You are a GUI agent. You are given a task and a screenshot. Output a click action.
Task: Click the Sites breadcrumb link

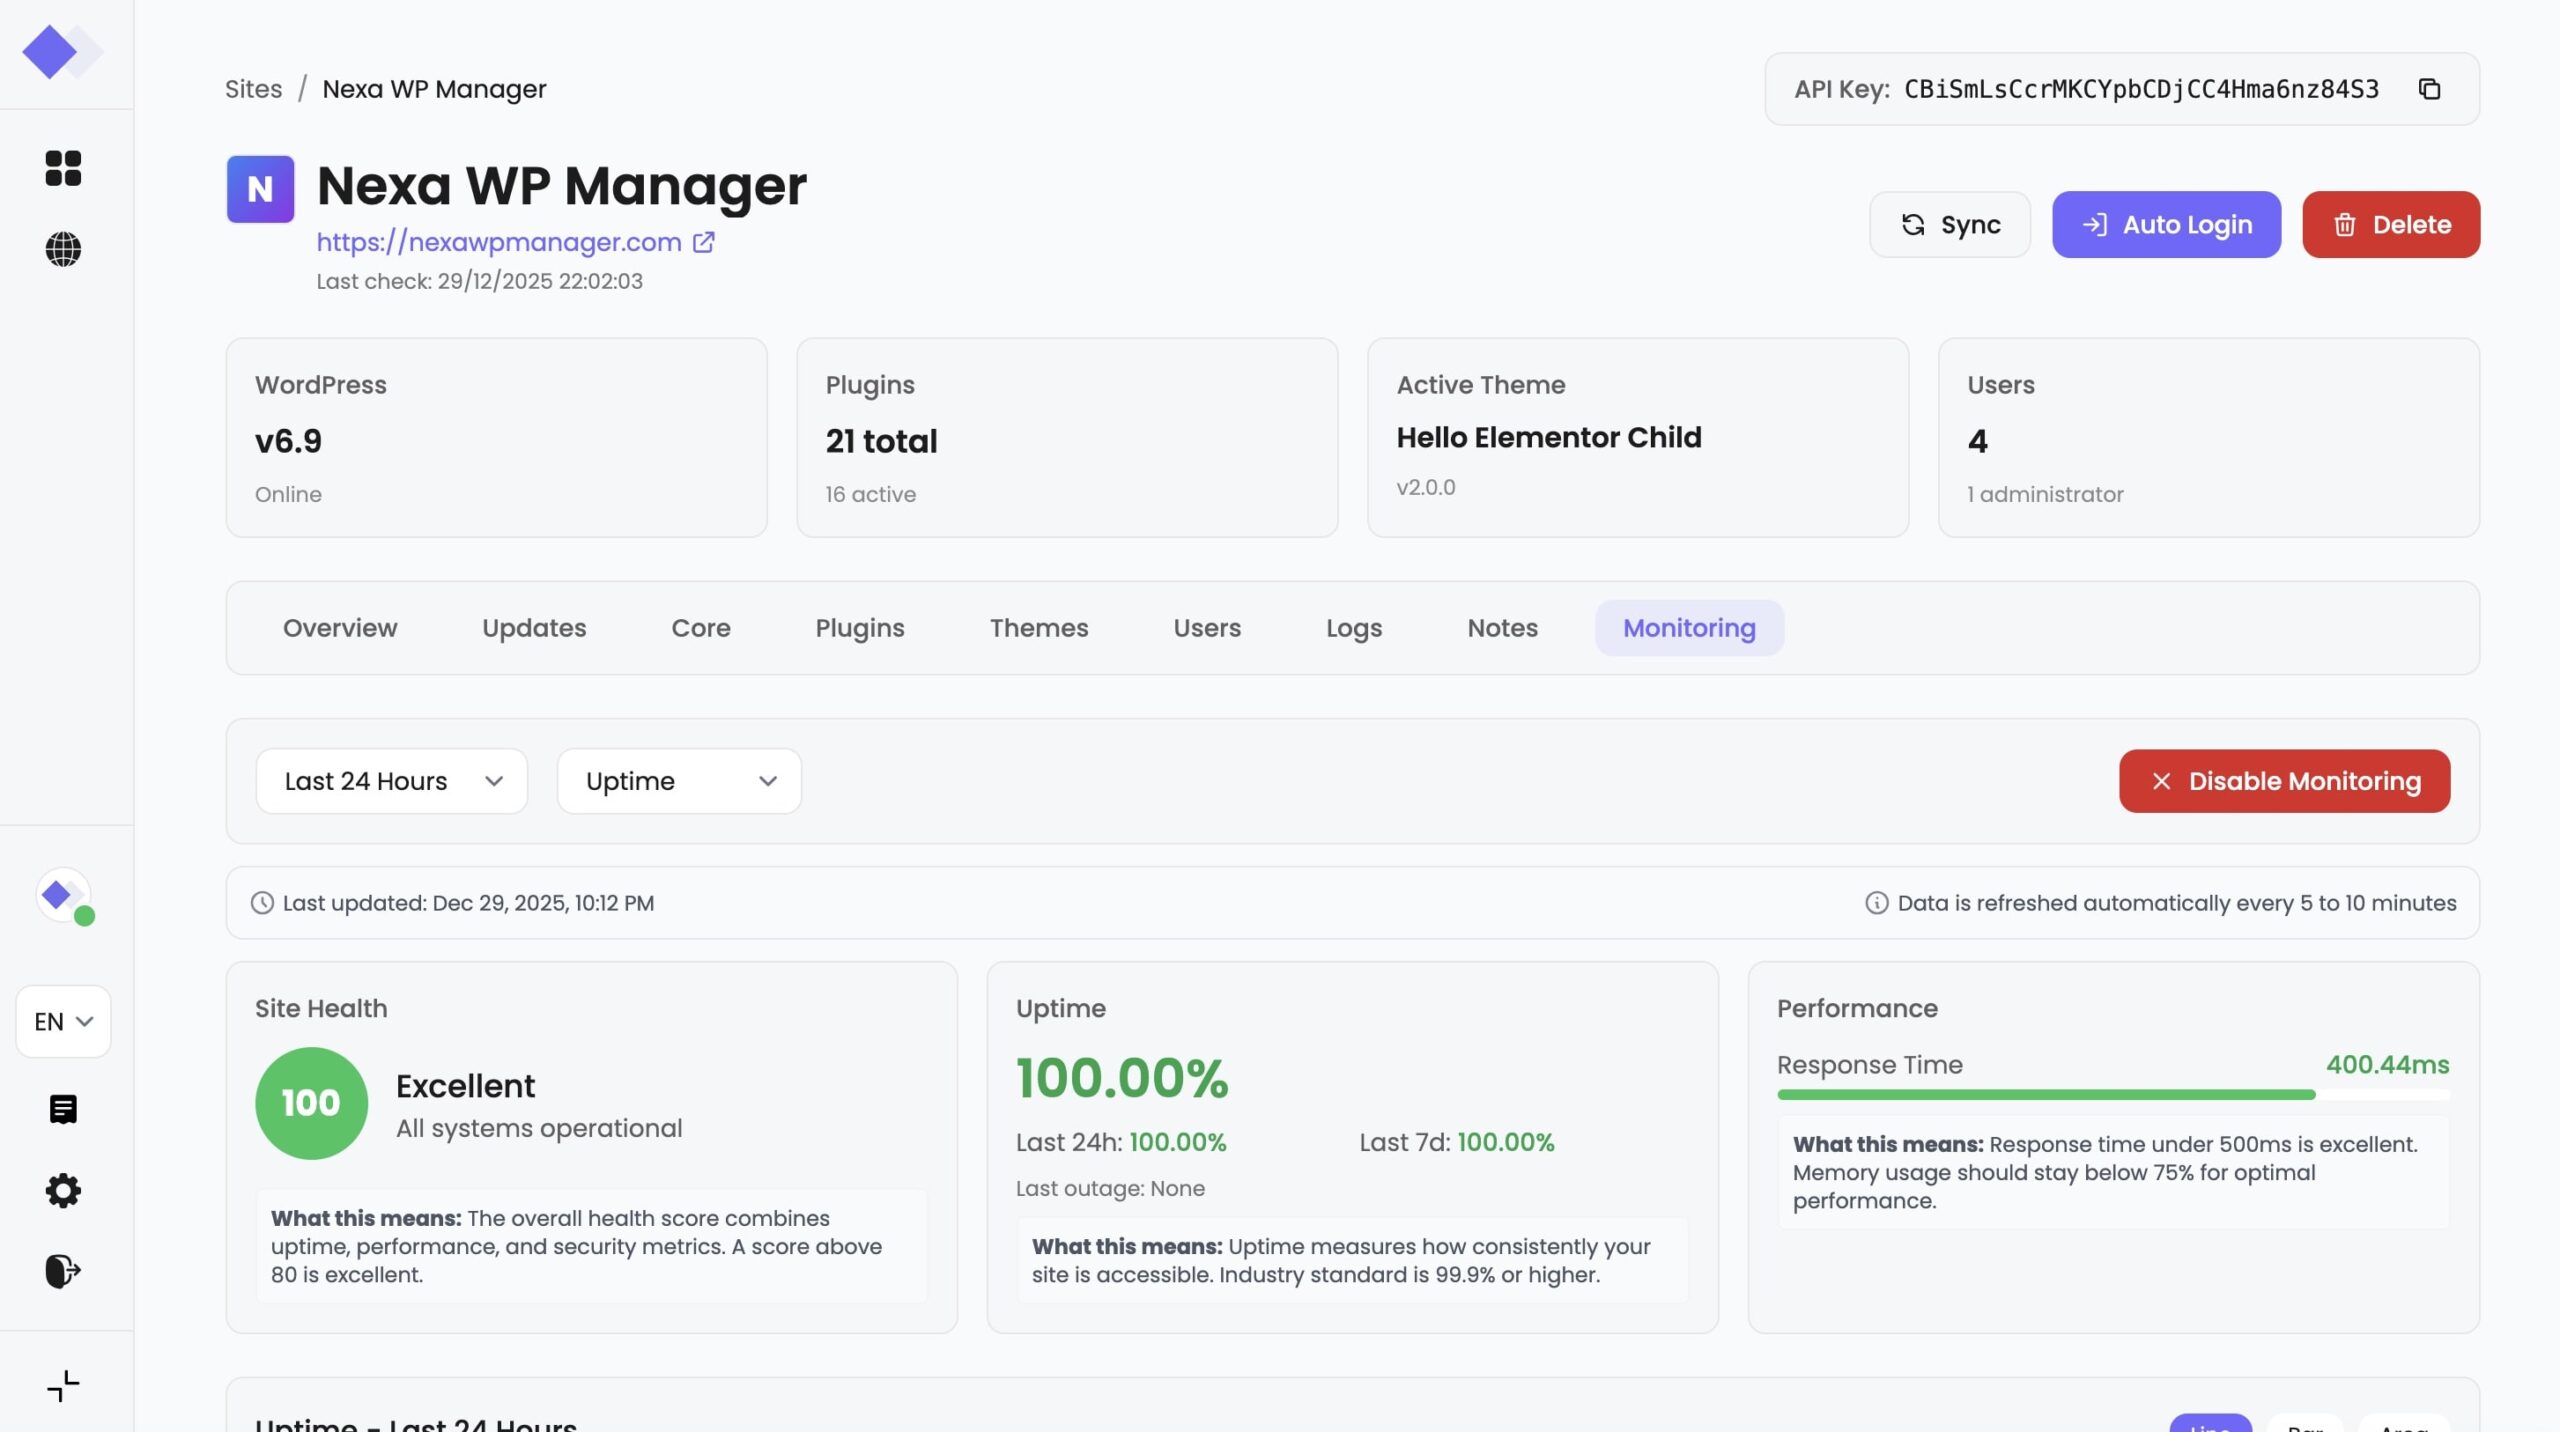(x=253, y=89)
